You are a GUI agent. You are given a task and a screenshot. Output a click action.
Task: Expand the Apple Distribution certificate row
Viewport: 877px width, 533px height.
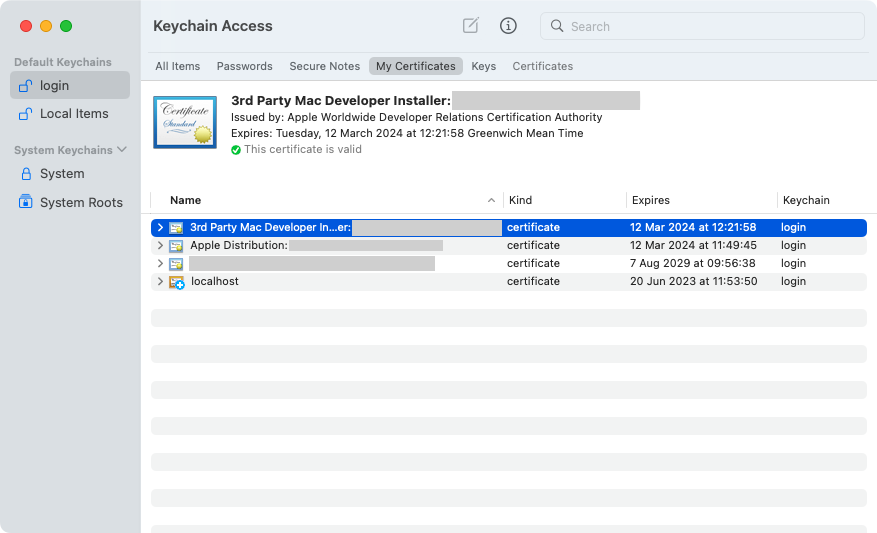pos(160,245)
